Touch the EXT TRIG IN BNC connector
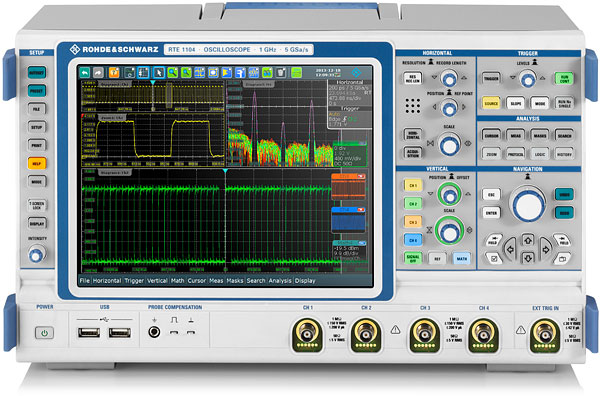 pyautogui.click(x=545, y=335)
